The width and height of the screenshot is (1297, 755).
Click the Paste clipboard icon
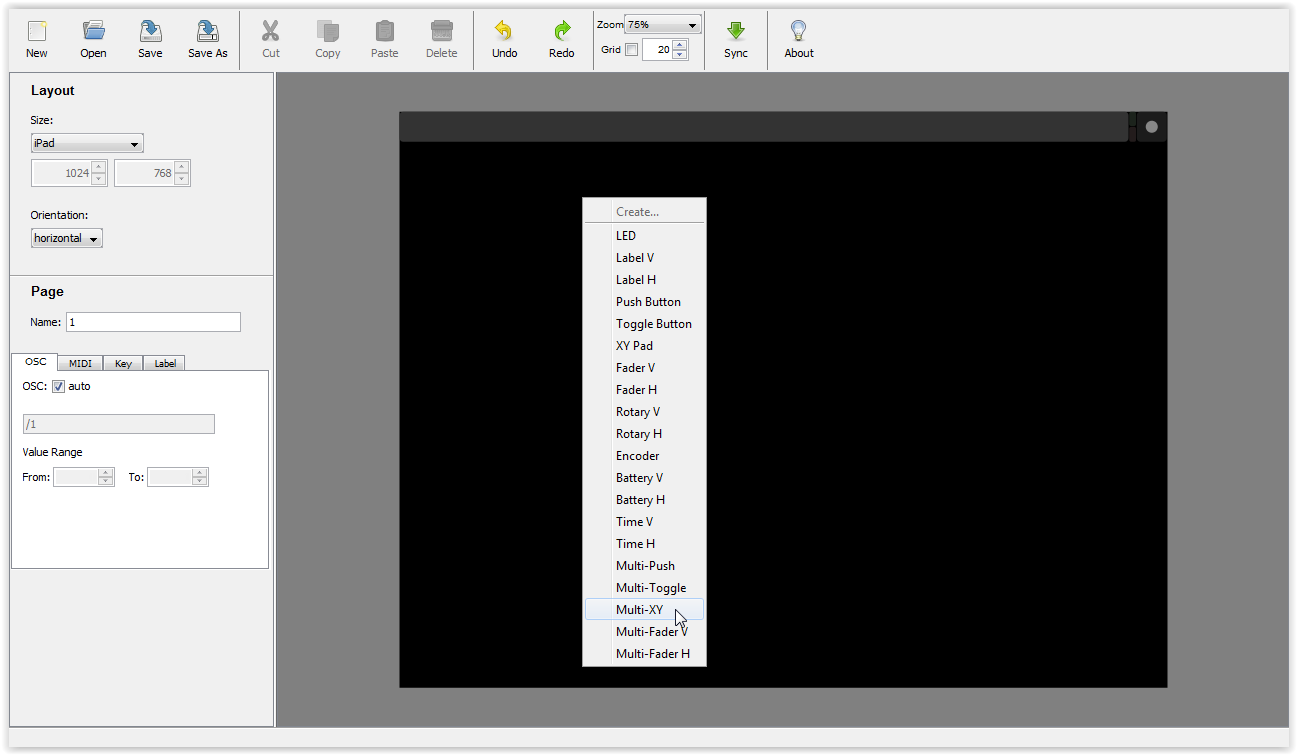385,31
